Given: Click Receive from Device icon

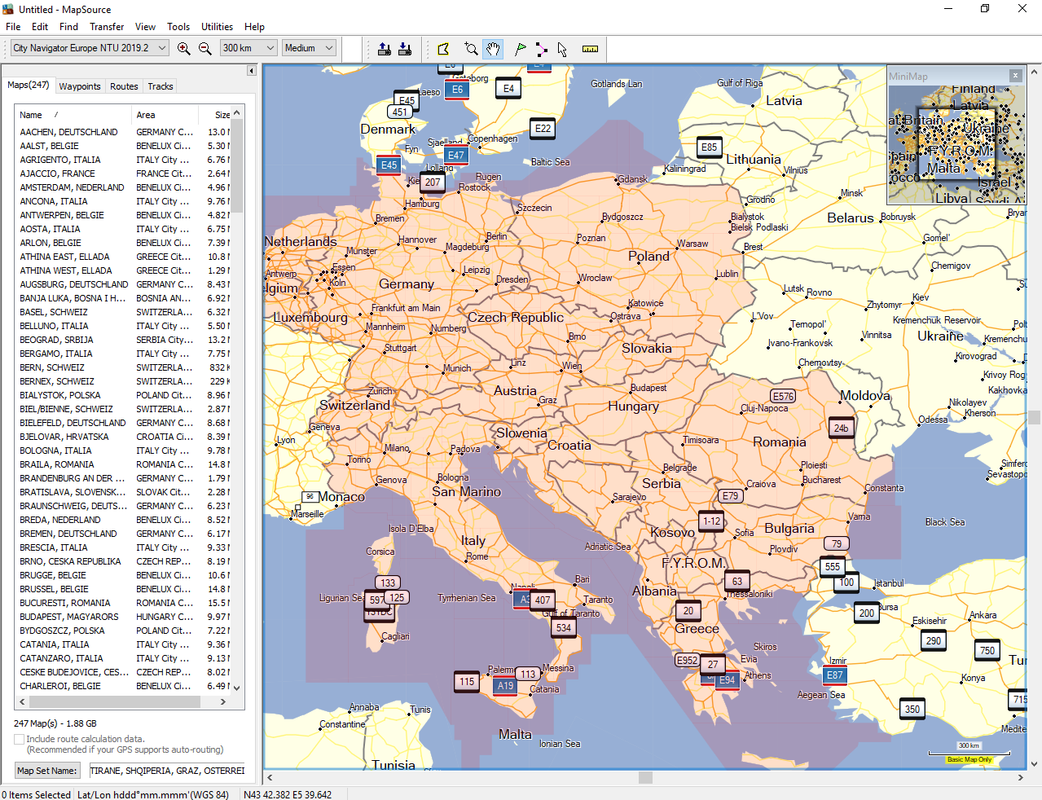Looking at the screenshot, I should pos(405,49).
